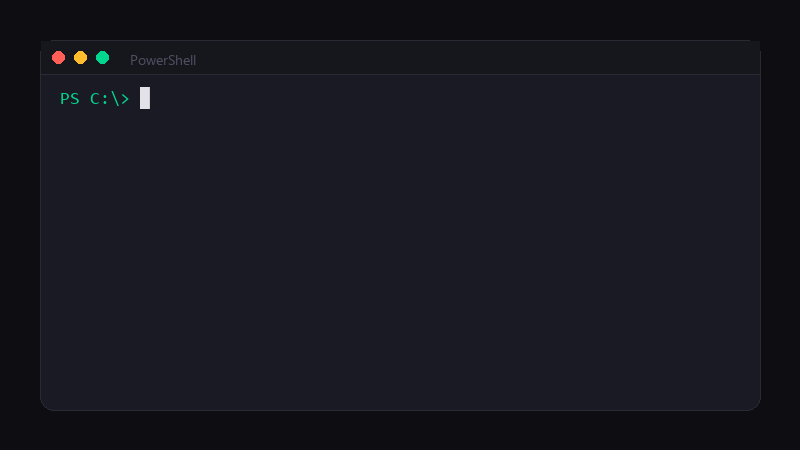Click the divider line under the title bar
The image size is (800, 450).
[401, 74]
